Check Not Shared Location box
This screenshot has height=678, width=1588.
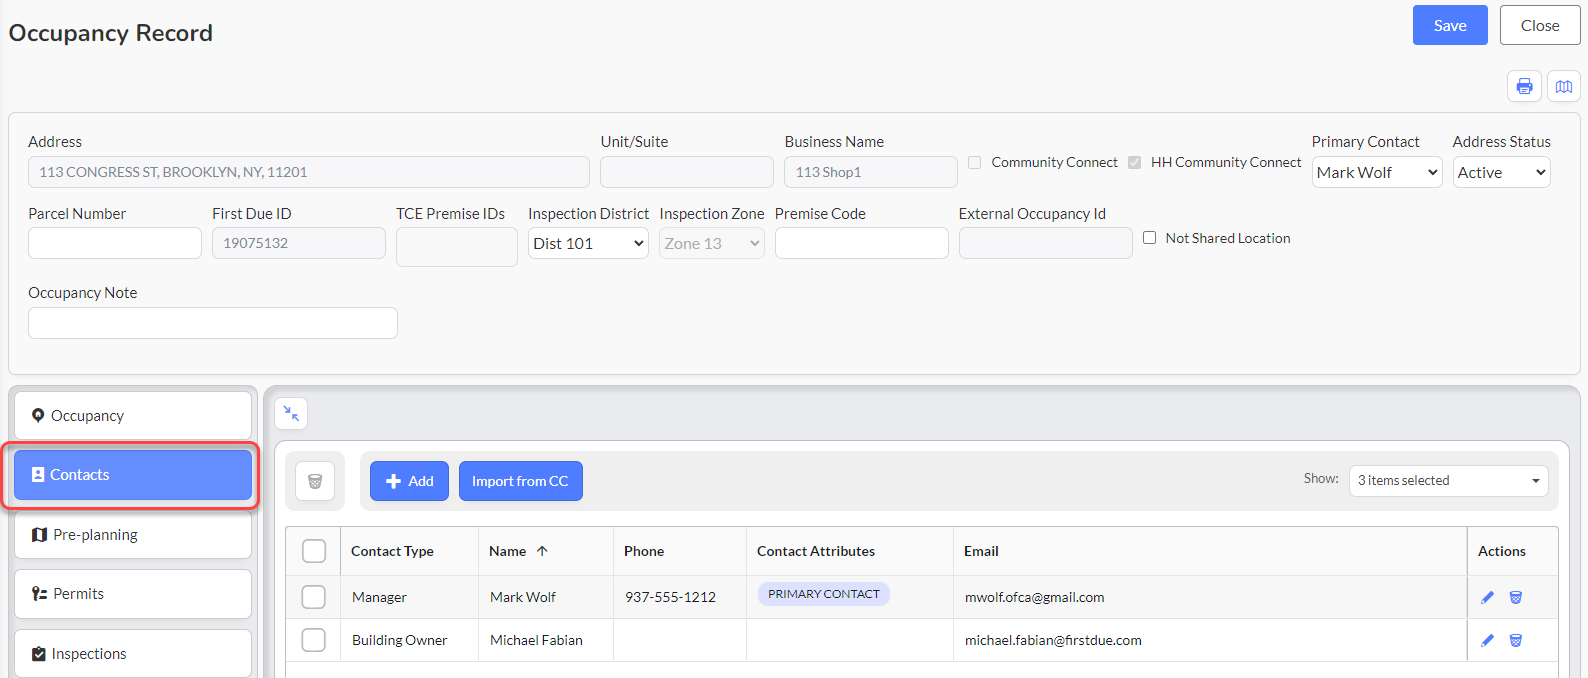coord(1149,238)
